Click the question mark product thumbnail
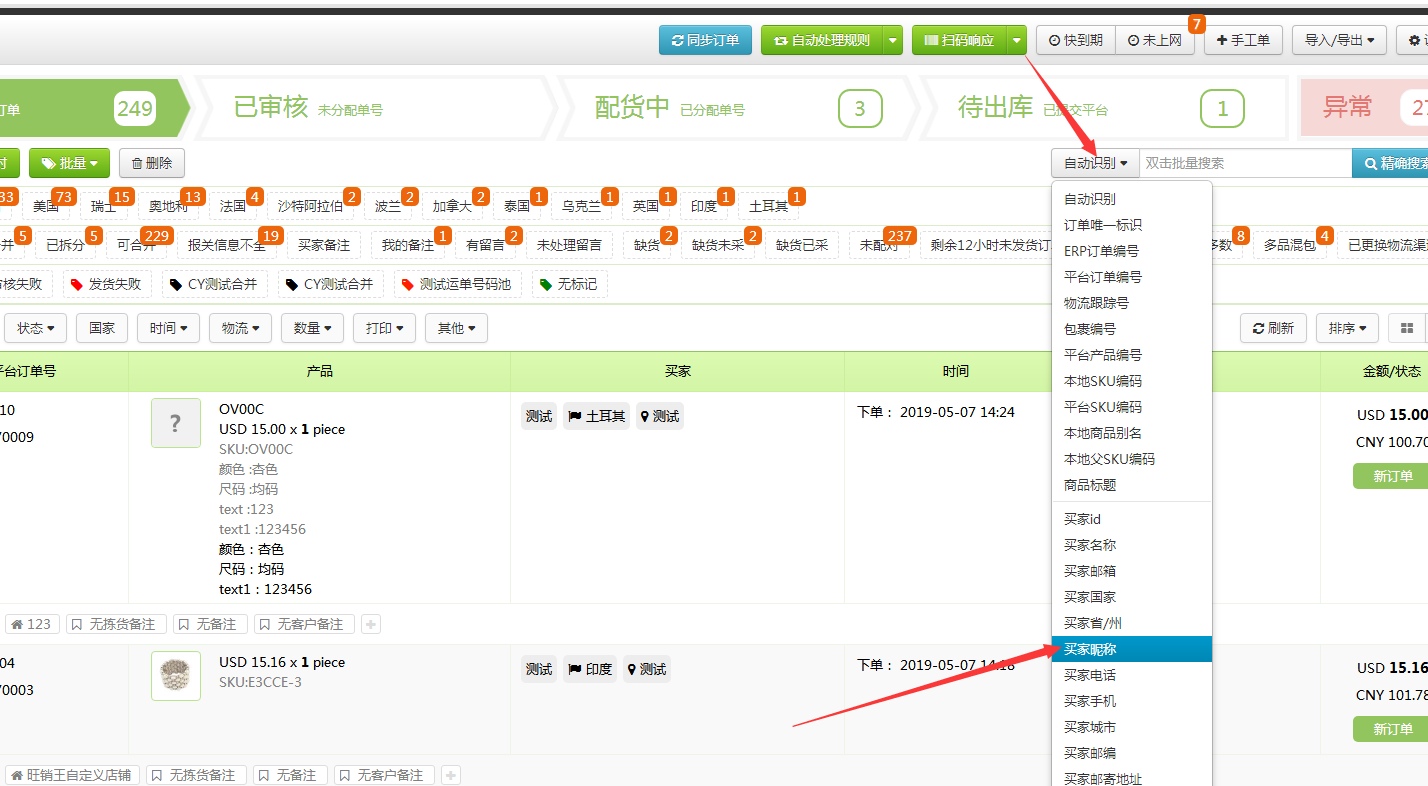 pos(176,423)
